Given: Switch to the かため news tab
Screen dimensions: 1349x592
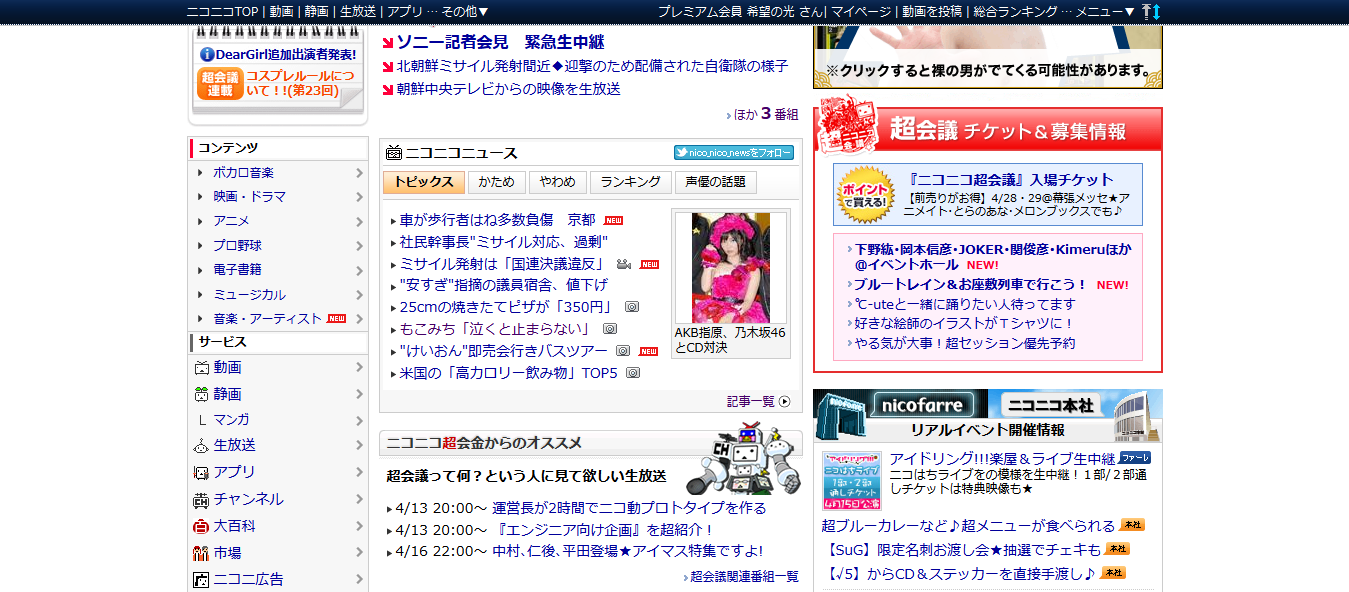Looking at the screenshot, I should 496,182.
